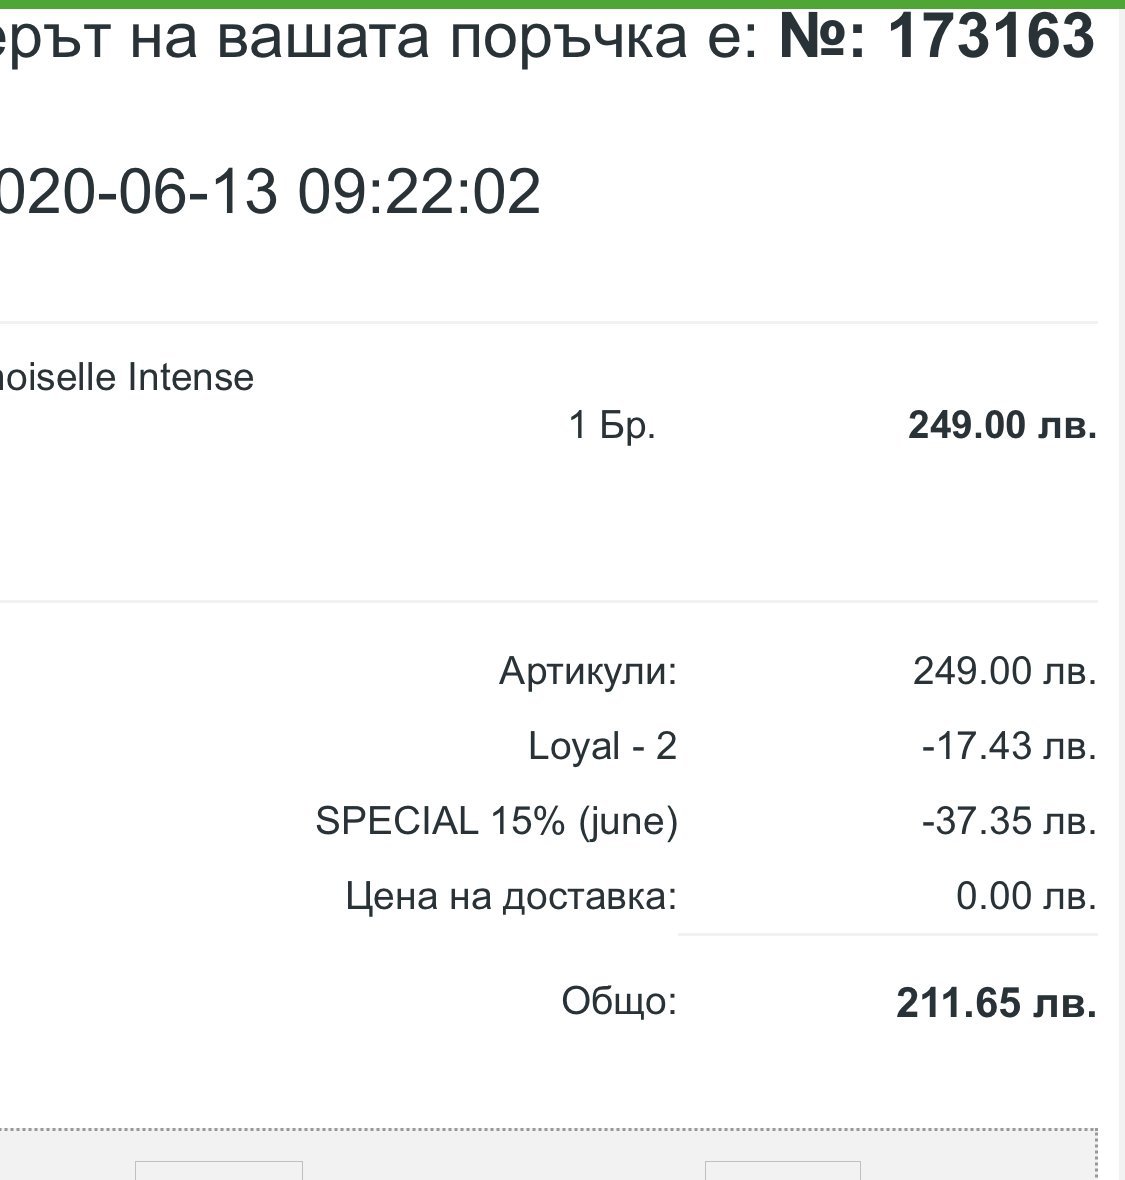1125x1180 pixels.
Task: Click the order timestamp 09:22:02
Action: [x=420, y=191]
